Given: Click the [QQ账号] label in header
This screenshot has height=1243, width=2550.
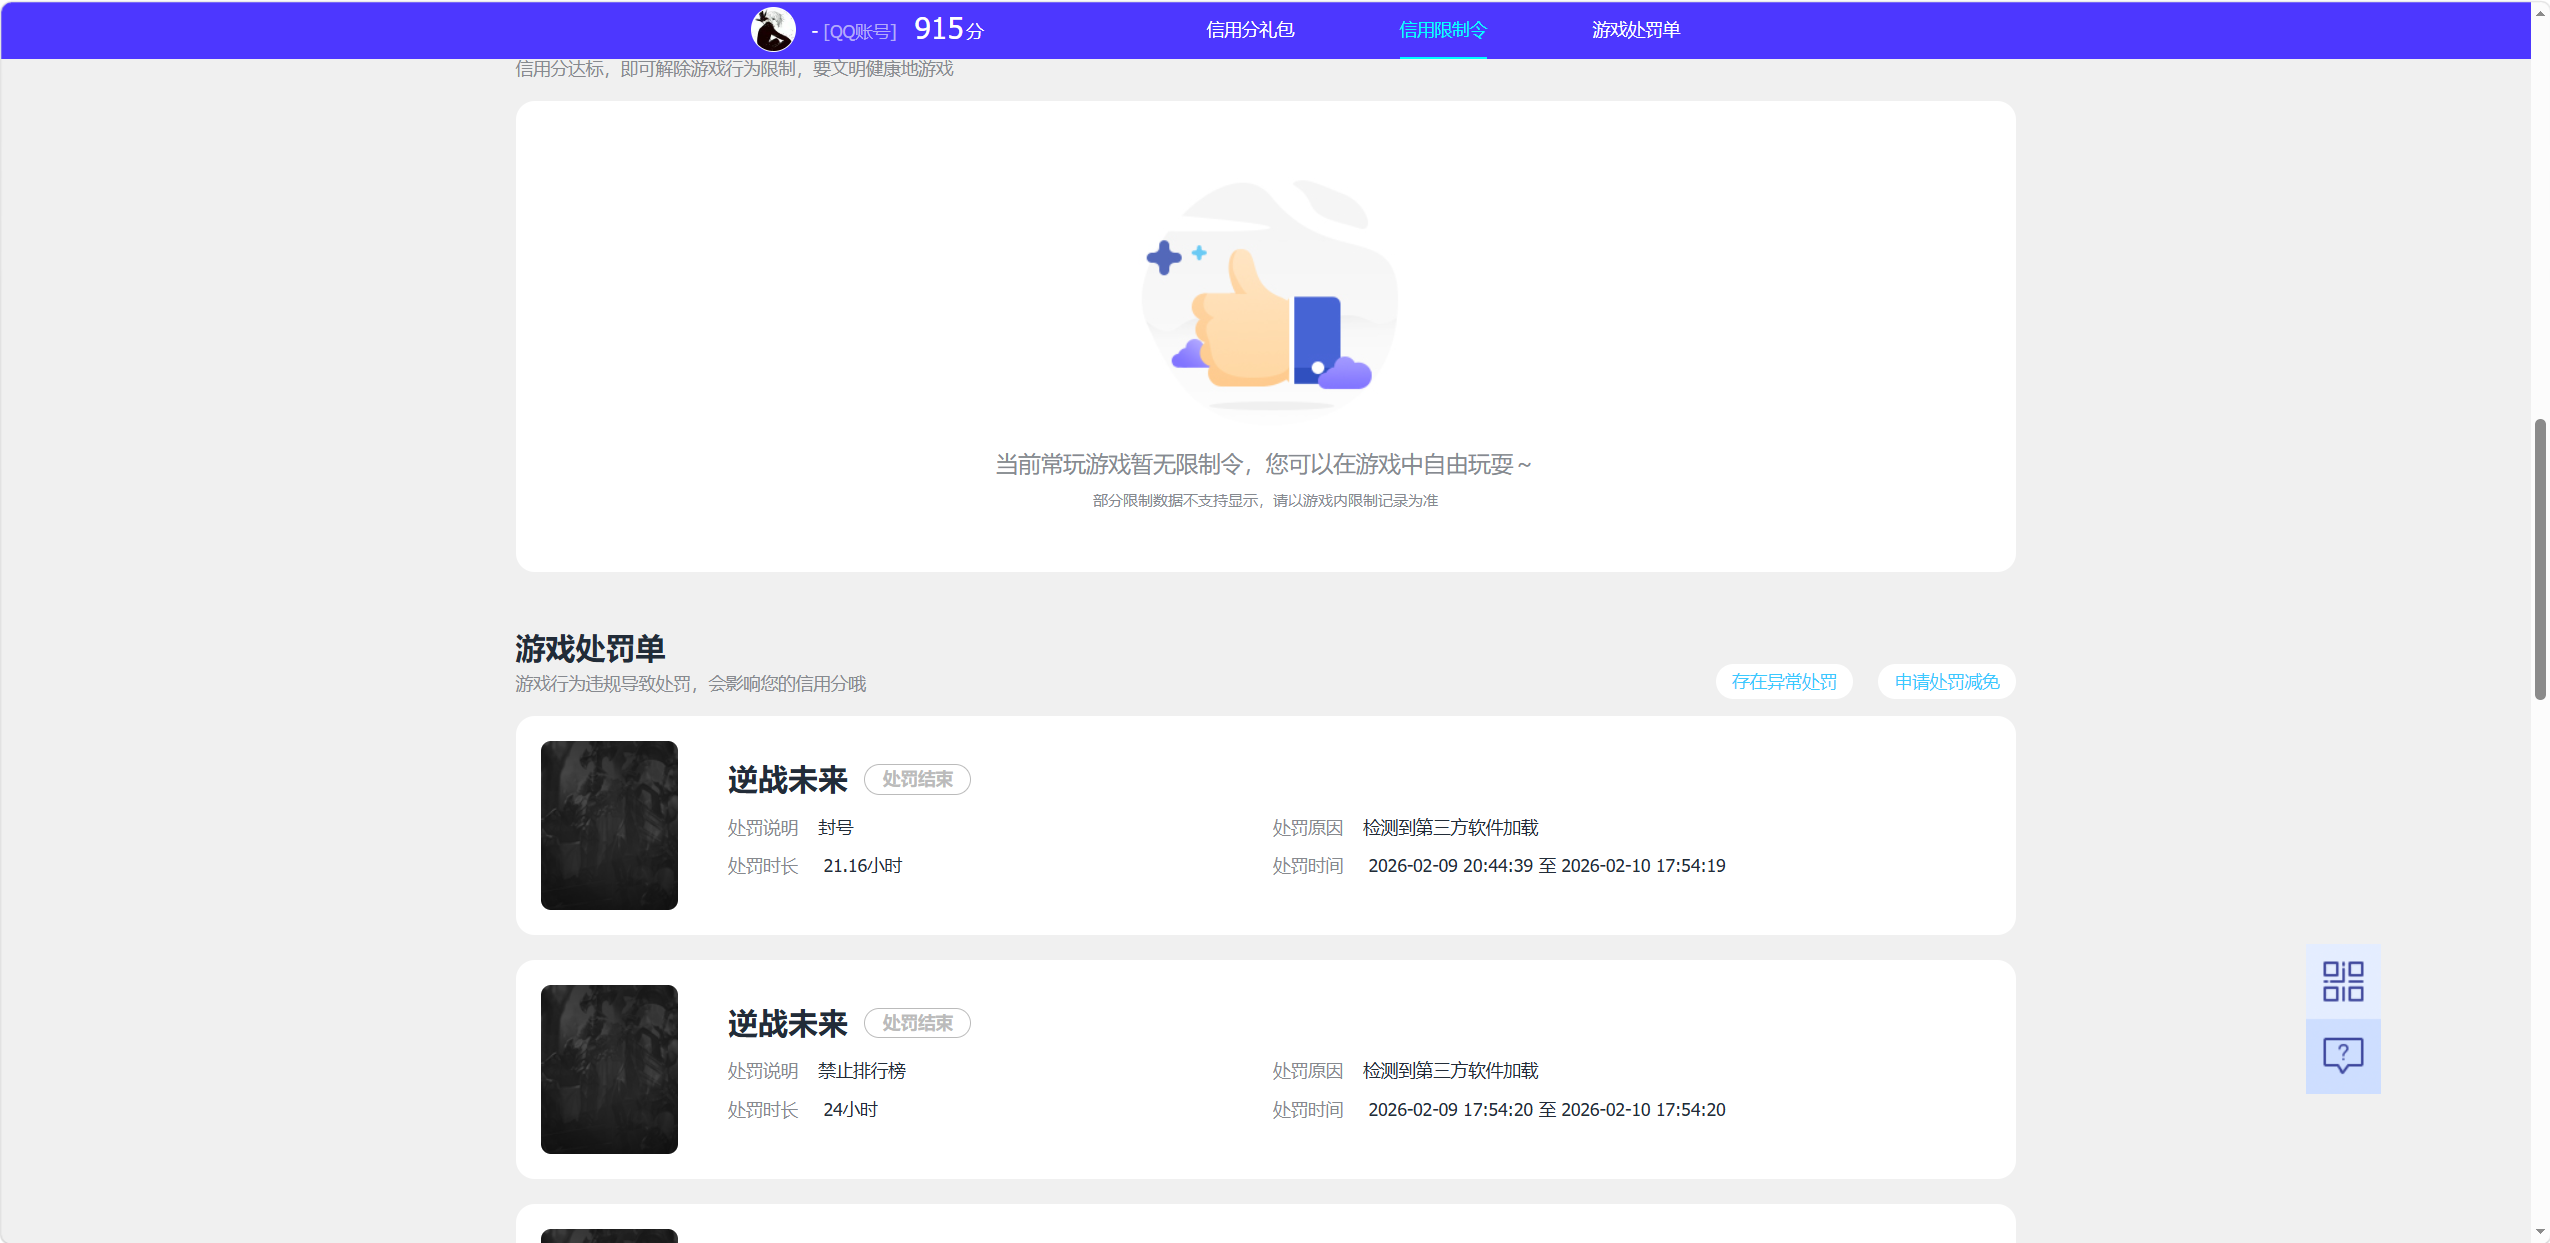Looking at the screenshot, I should (x=860, y=31).
